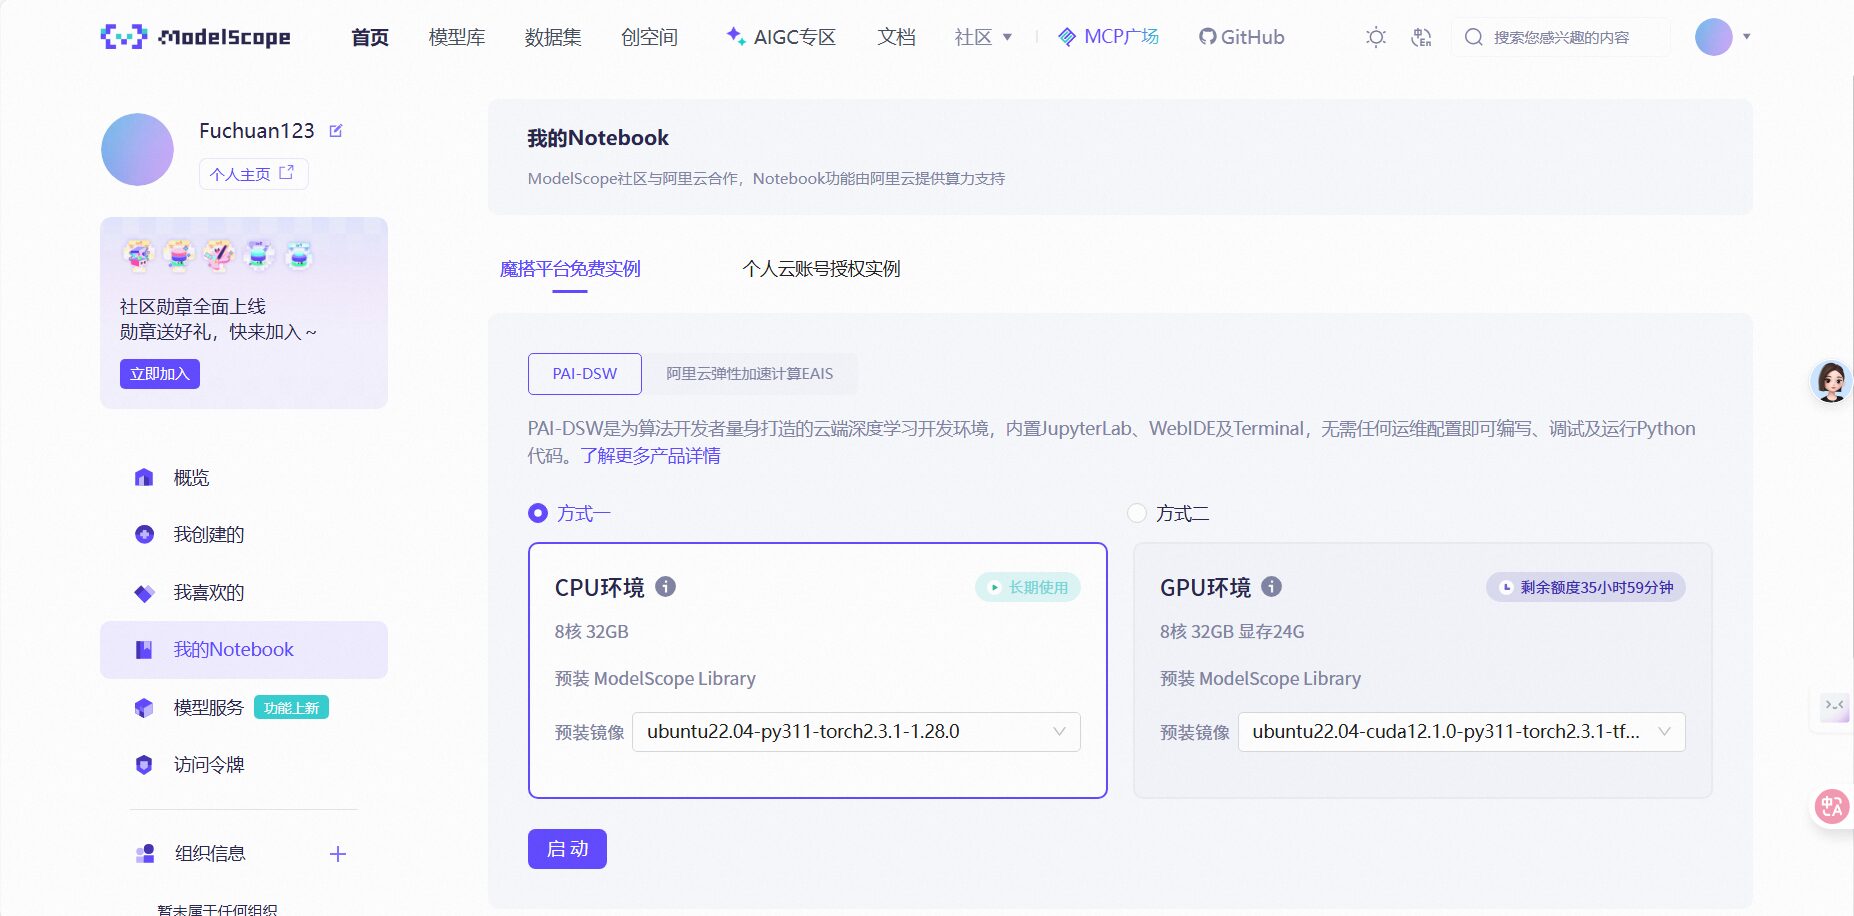Open 文档 in top navigation
Viewport: 1854px width, 916px height.
(x=896, y=37)
